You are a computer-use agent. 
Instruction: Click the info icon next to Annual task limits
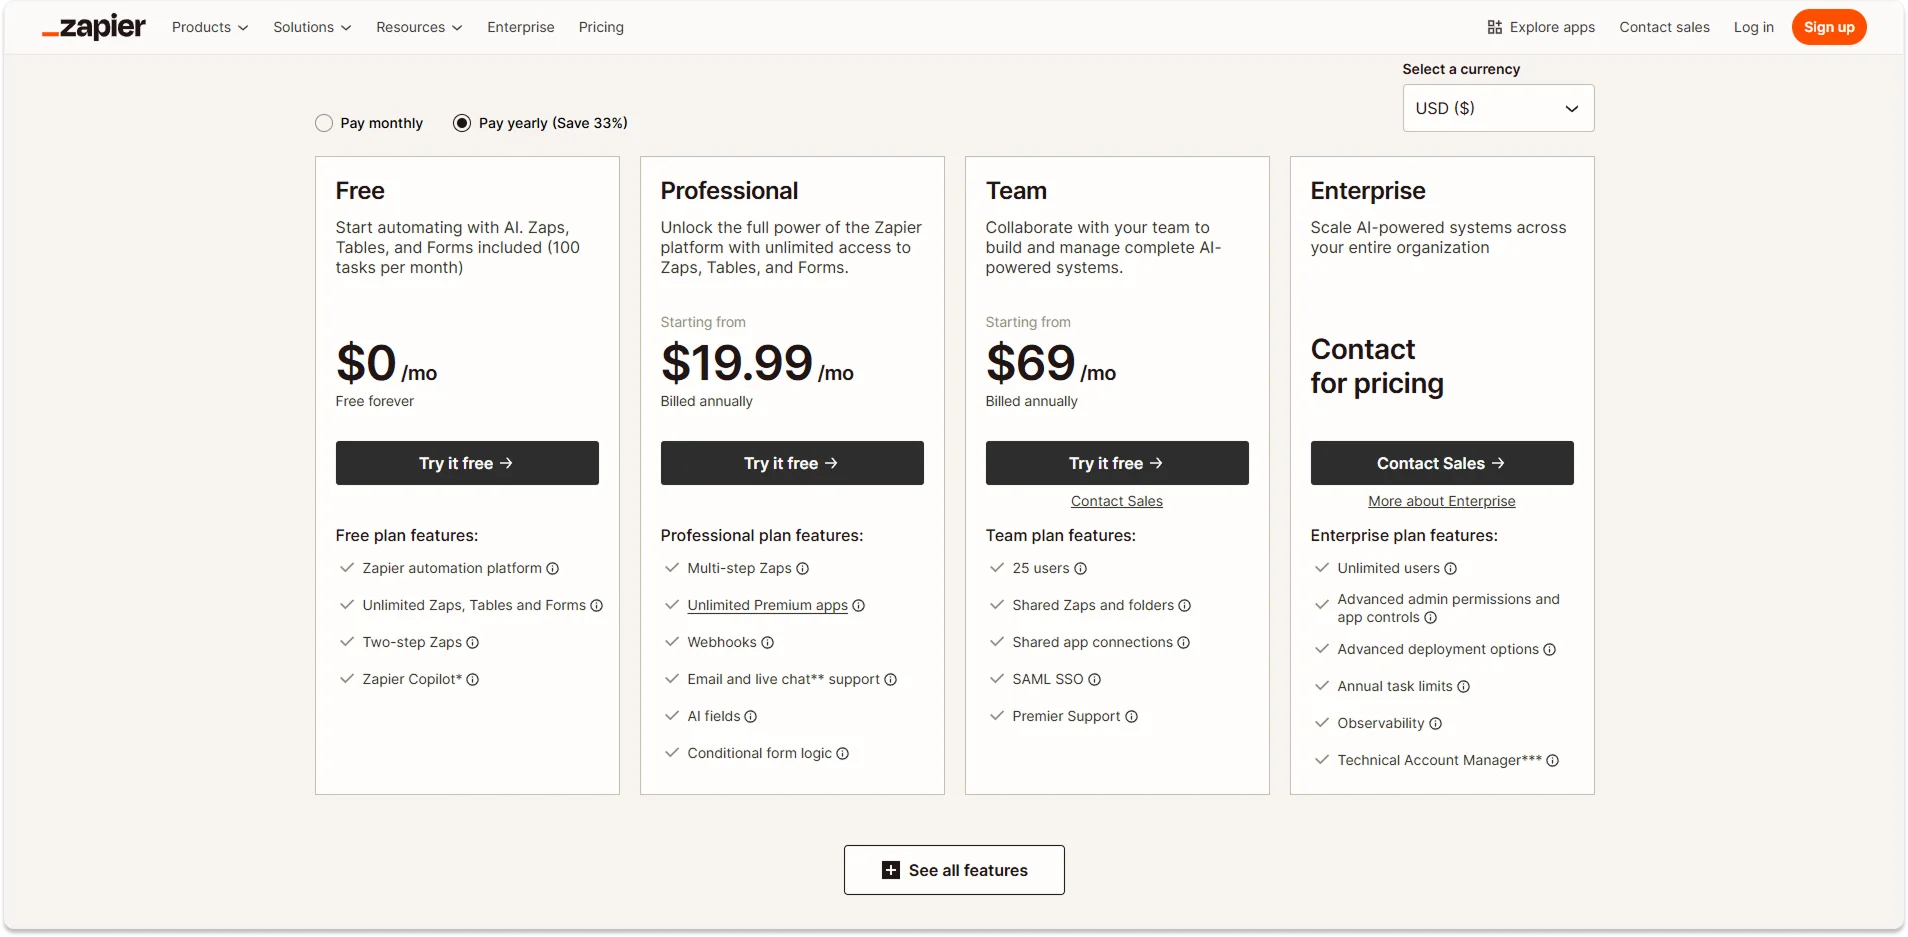pos(1464,686)
